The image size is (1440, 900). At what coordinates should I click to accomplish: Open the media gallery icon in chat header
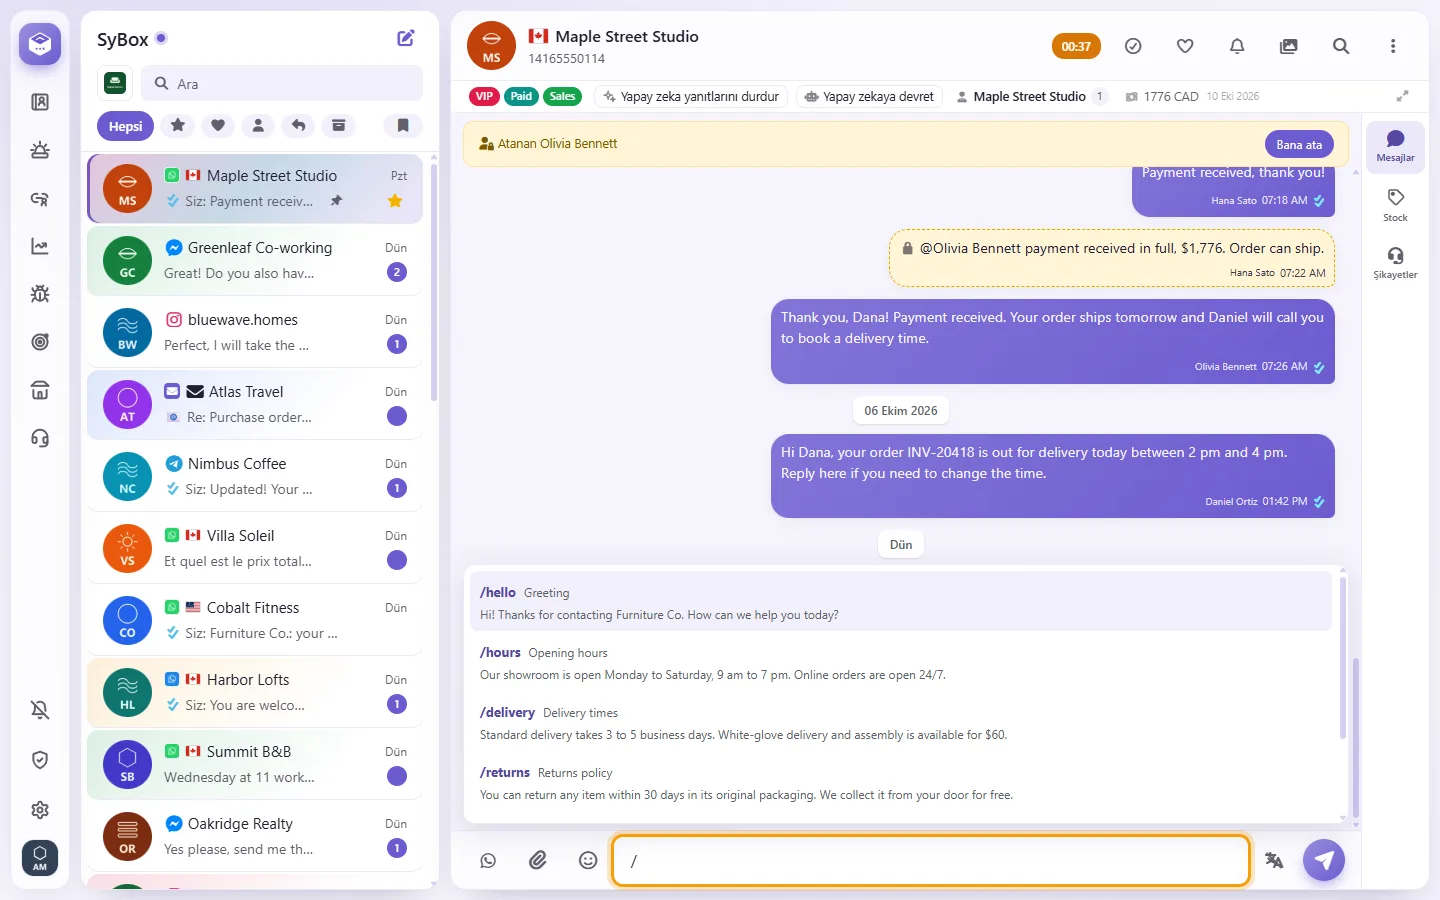coord(1289,46)
